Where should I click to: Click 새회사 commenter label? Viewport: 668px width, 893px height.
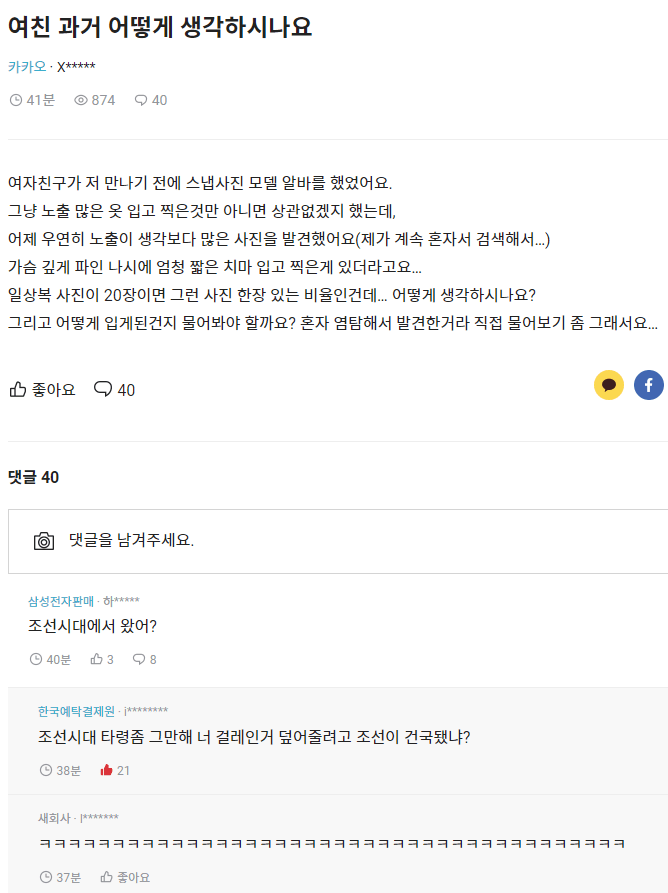pos(54,818)
